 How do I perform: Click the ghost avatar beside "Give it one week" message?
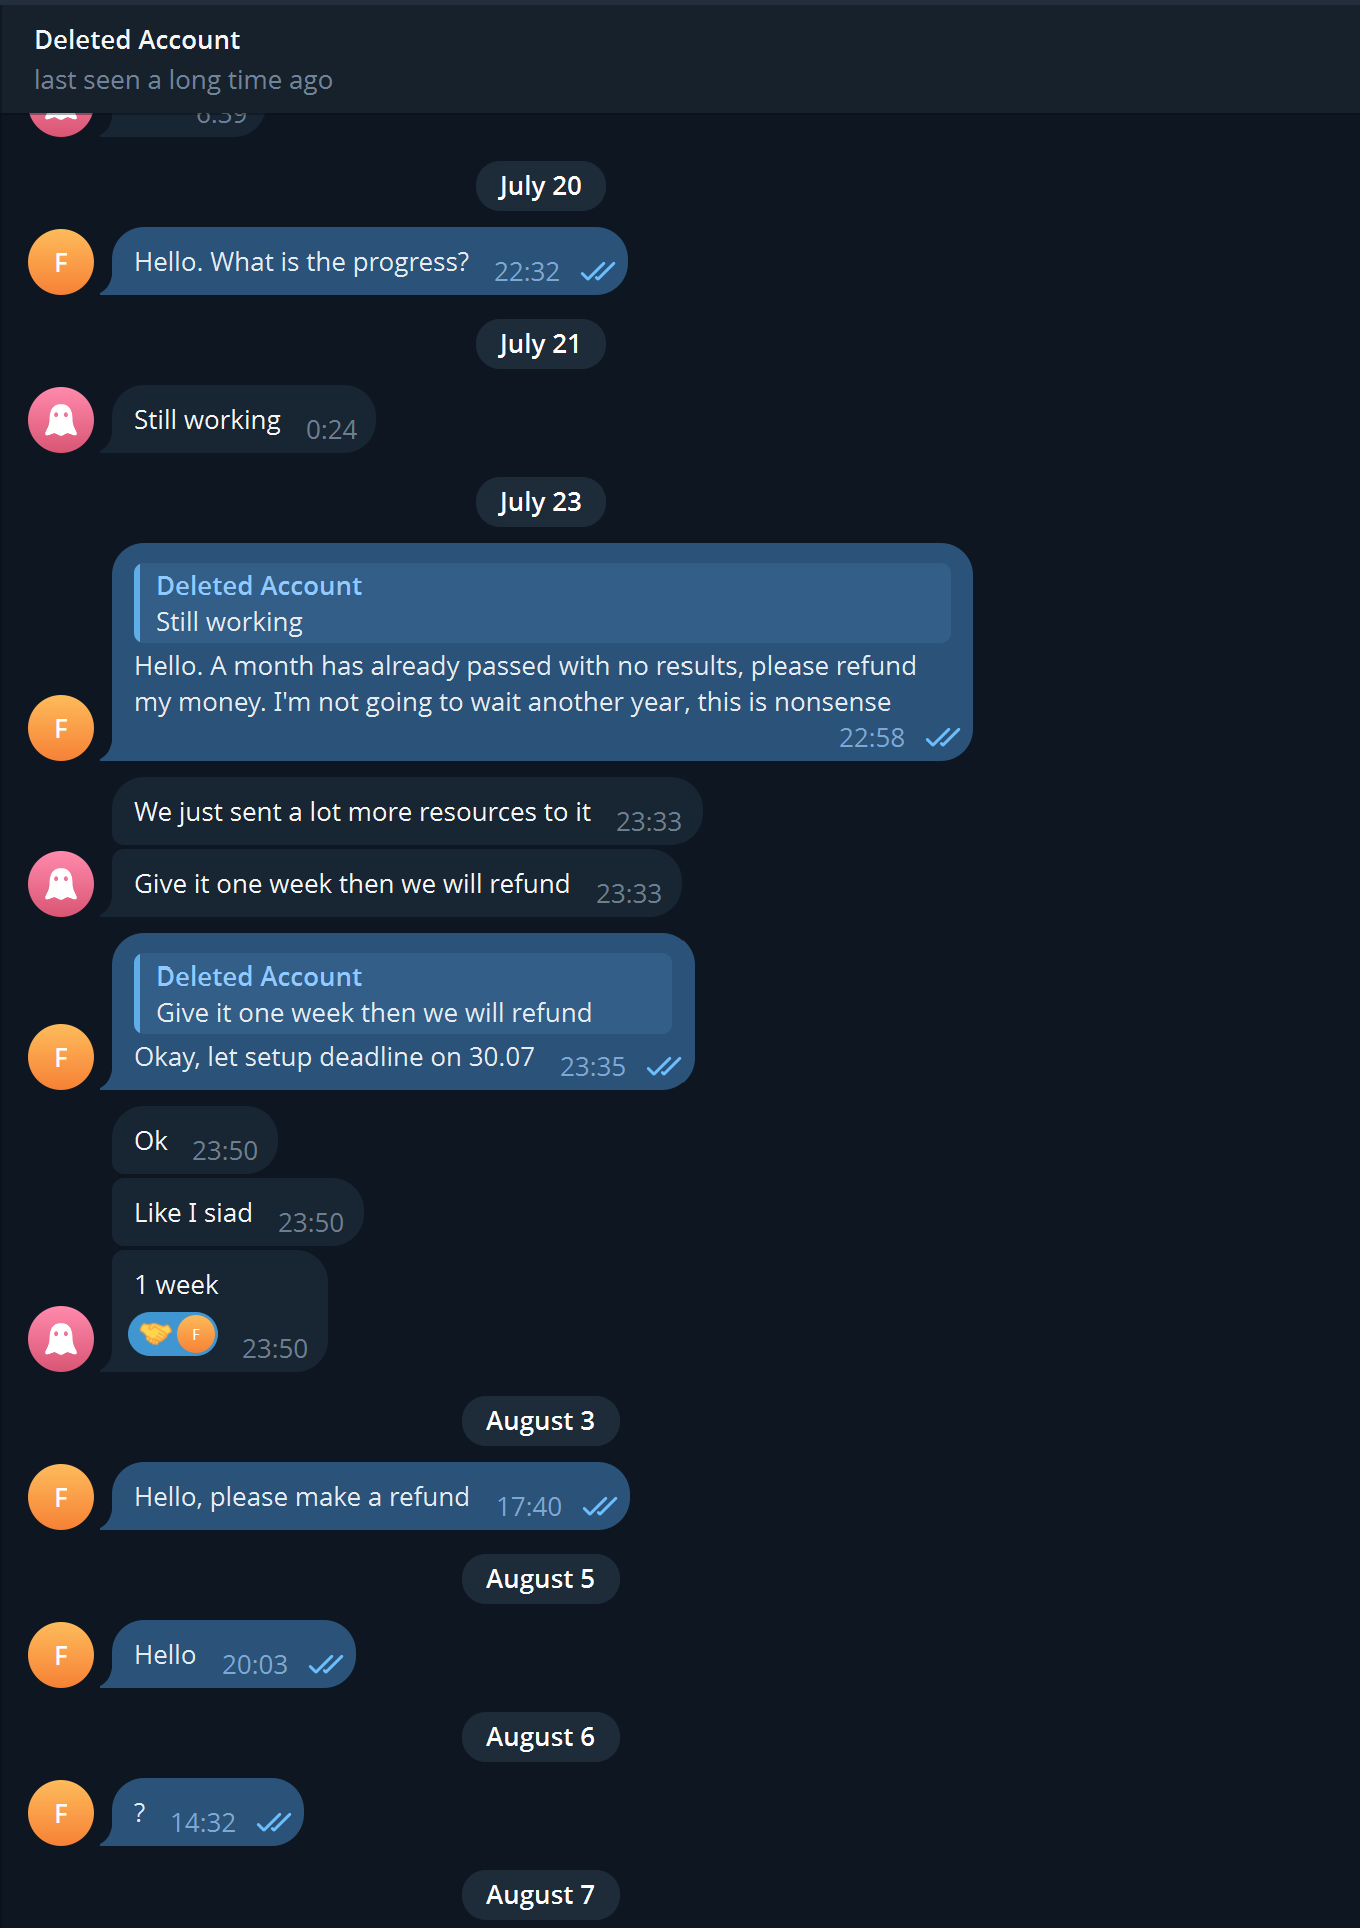coord(61,884)
